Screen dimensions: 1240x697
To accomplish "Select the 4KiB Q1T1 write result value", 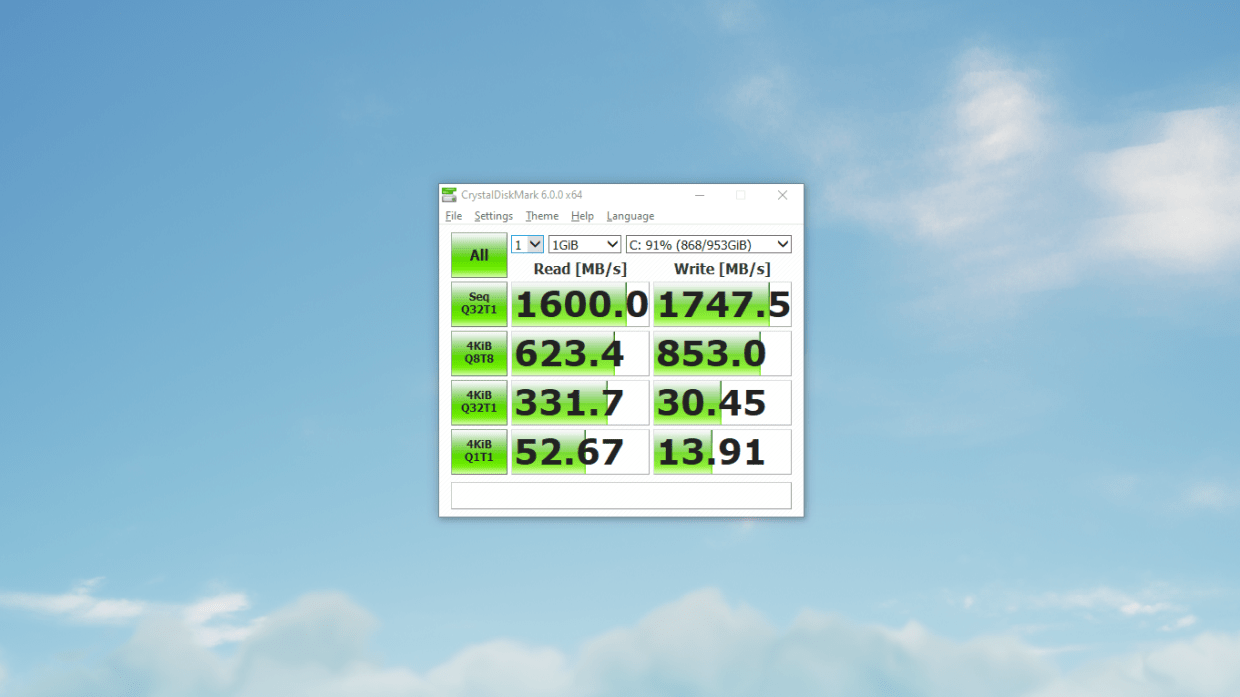I will coord(722,451).
